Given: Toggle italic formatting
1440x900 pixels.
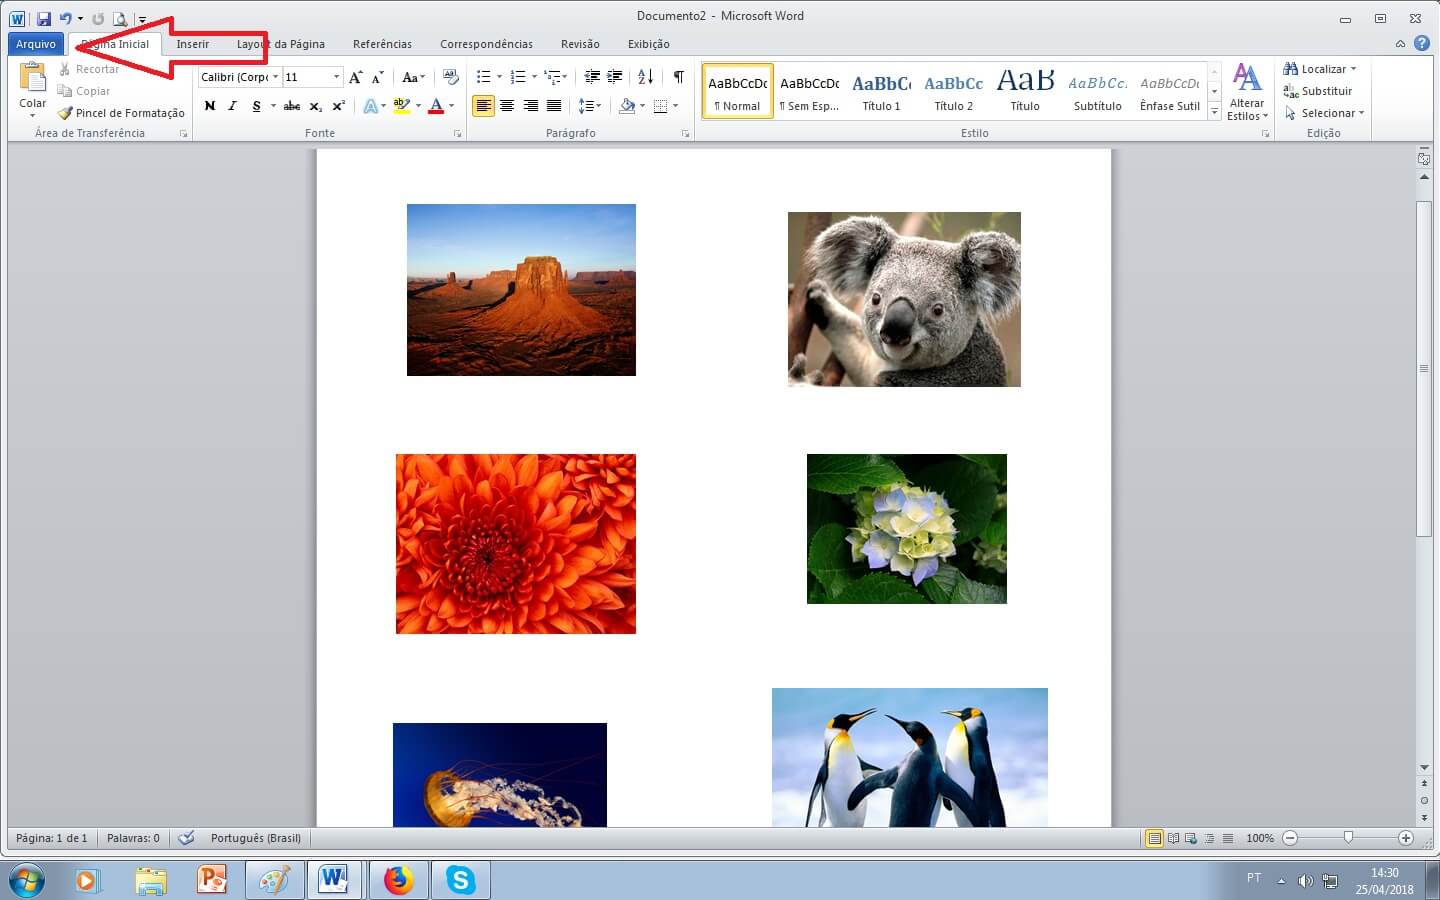Looking at the screenshot, I should click(233, 106).
